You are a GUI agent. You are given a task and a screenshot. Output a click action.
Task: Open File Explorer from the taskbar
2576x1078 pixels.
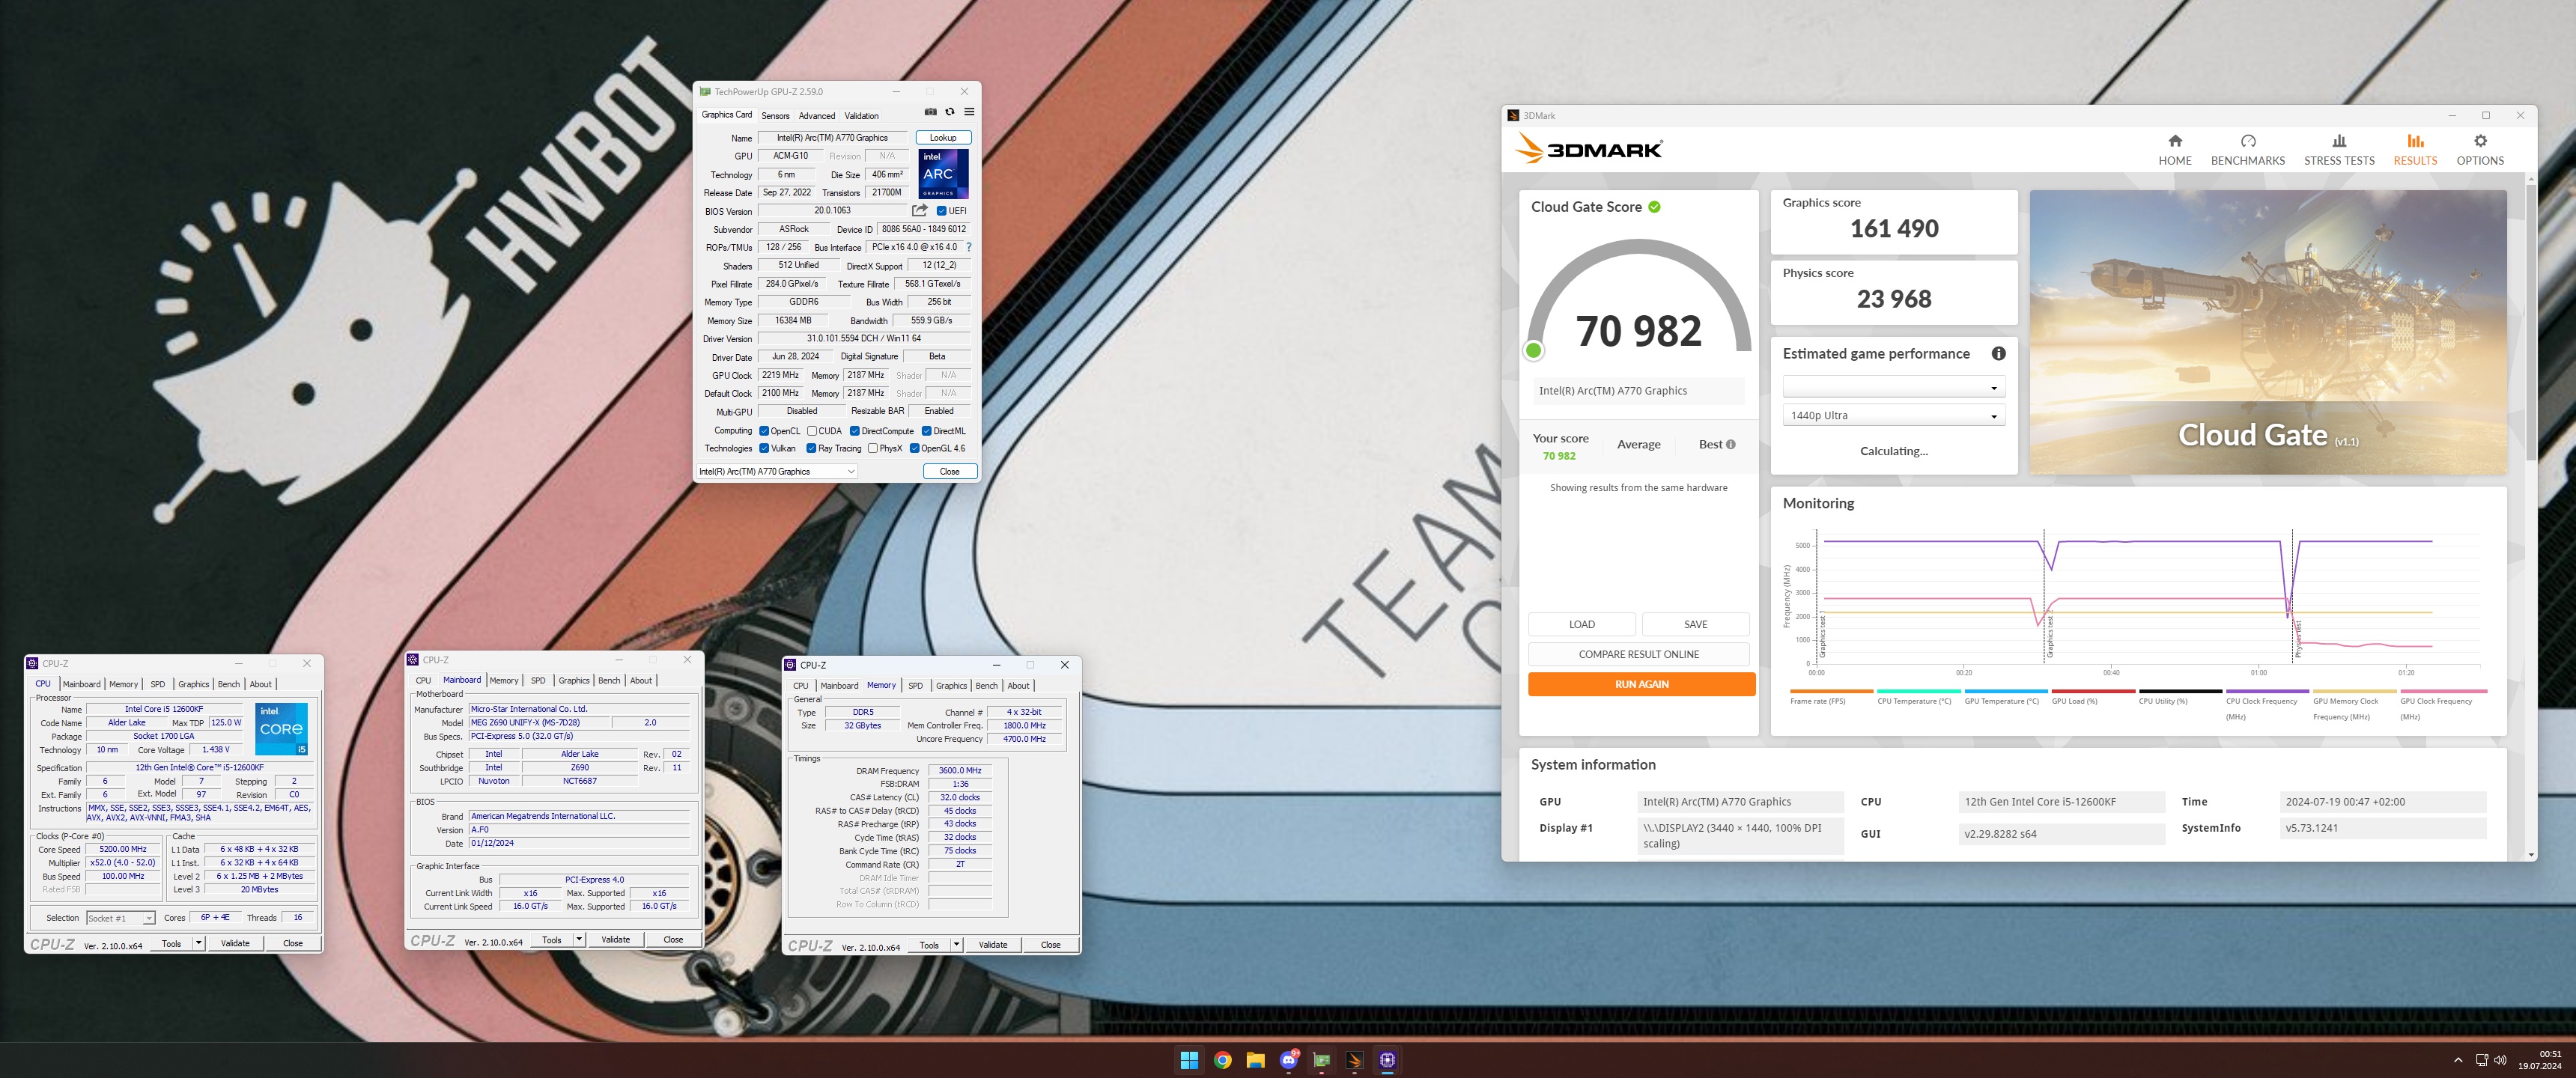pos(1254,1060)
